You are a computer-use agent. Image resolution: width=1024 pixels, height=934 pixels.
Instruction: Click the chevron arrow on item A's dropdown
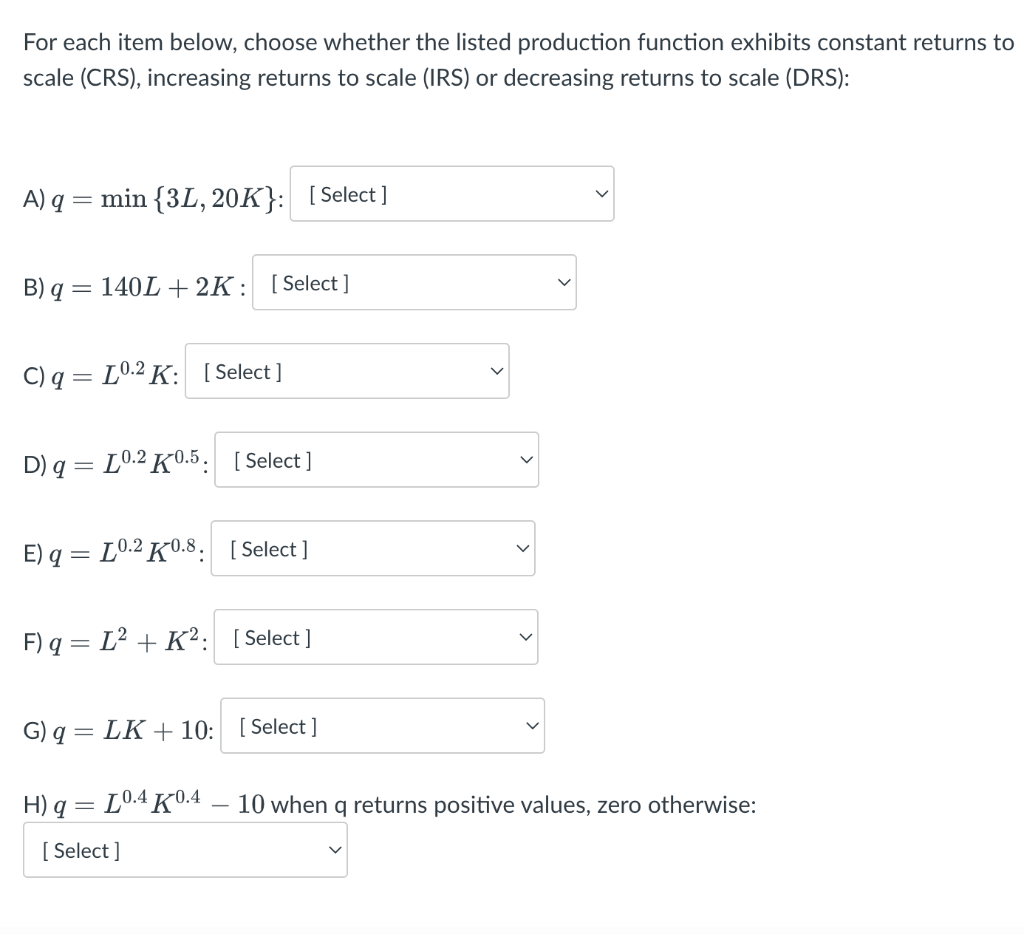pyautogui.click(x=602, y=193)
